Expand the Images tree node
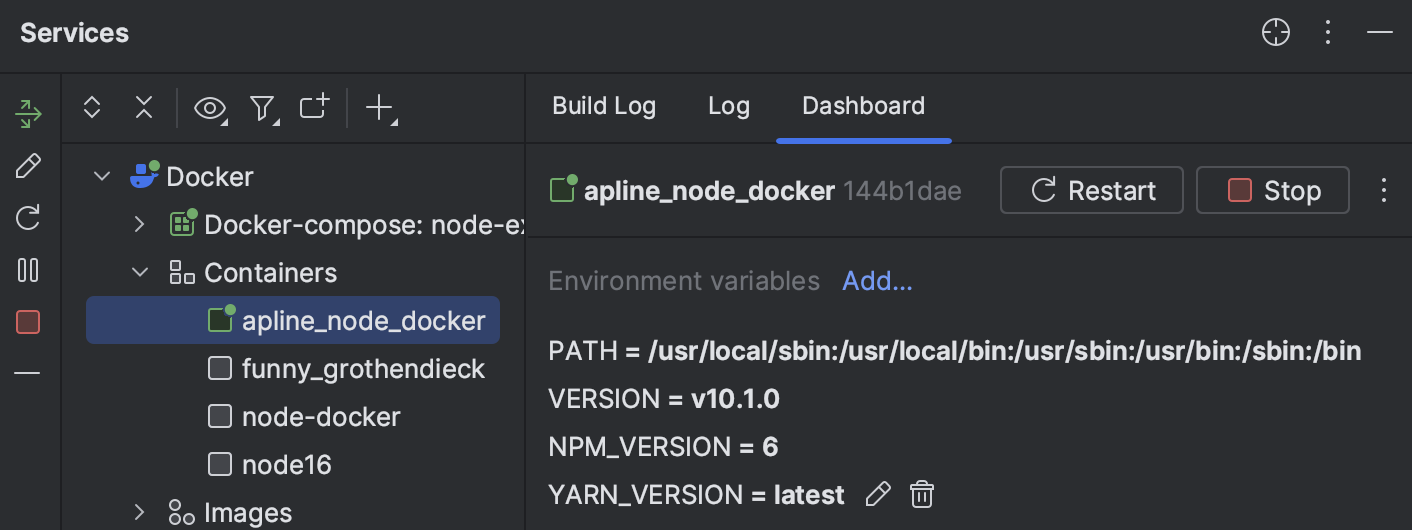Viewport: 1412px width, 530px height. pyautogui.click(x=140, y=513)
